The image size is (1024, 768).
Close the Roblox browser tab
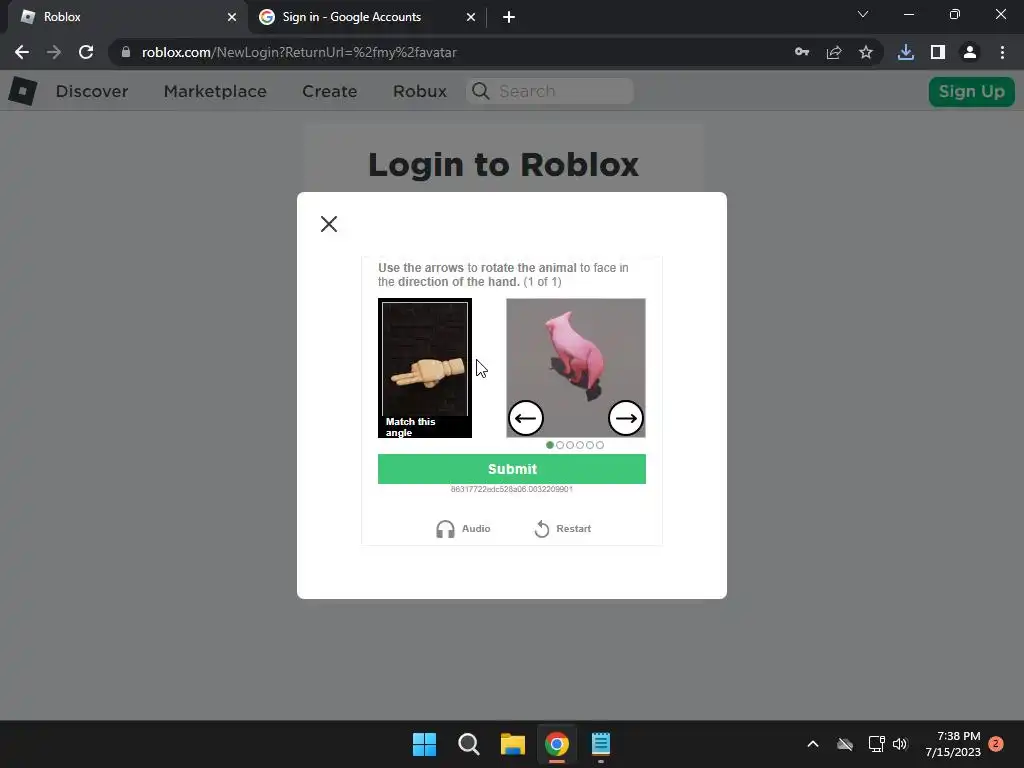click(232, 17)
